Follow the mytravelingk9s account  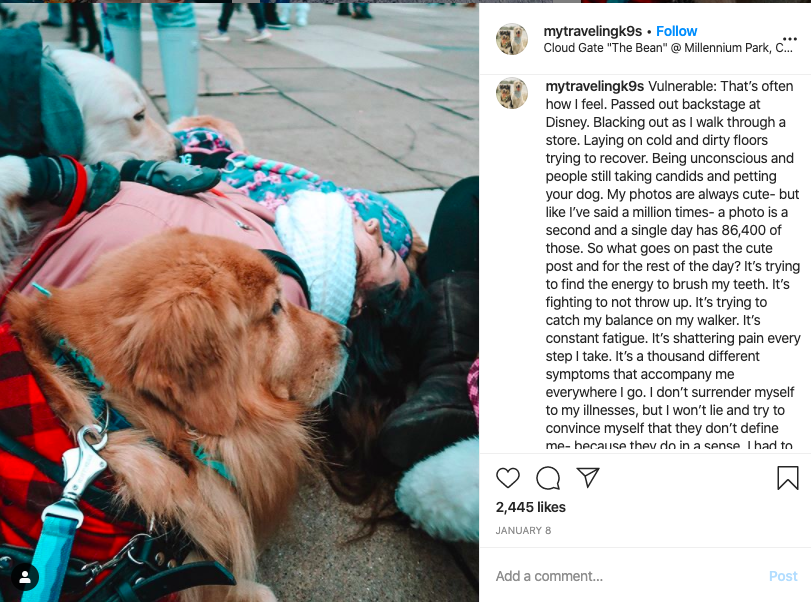click(677, 31)
